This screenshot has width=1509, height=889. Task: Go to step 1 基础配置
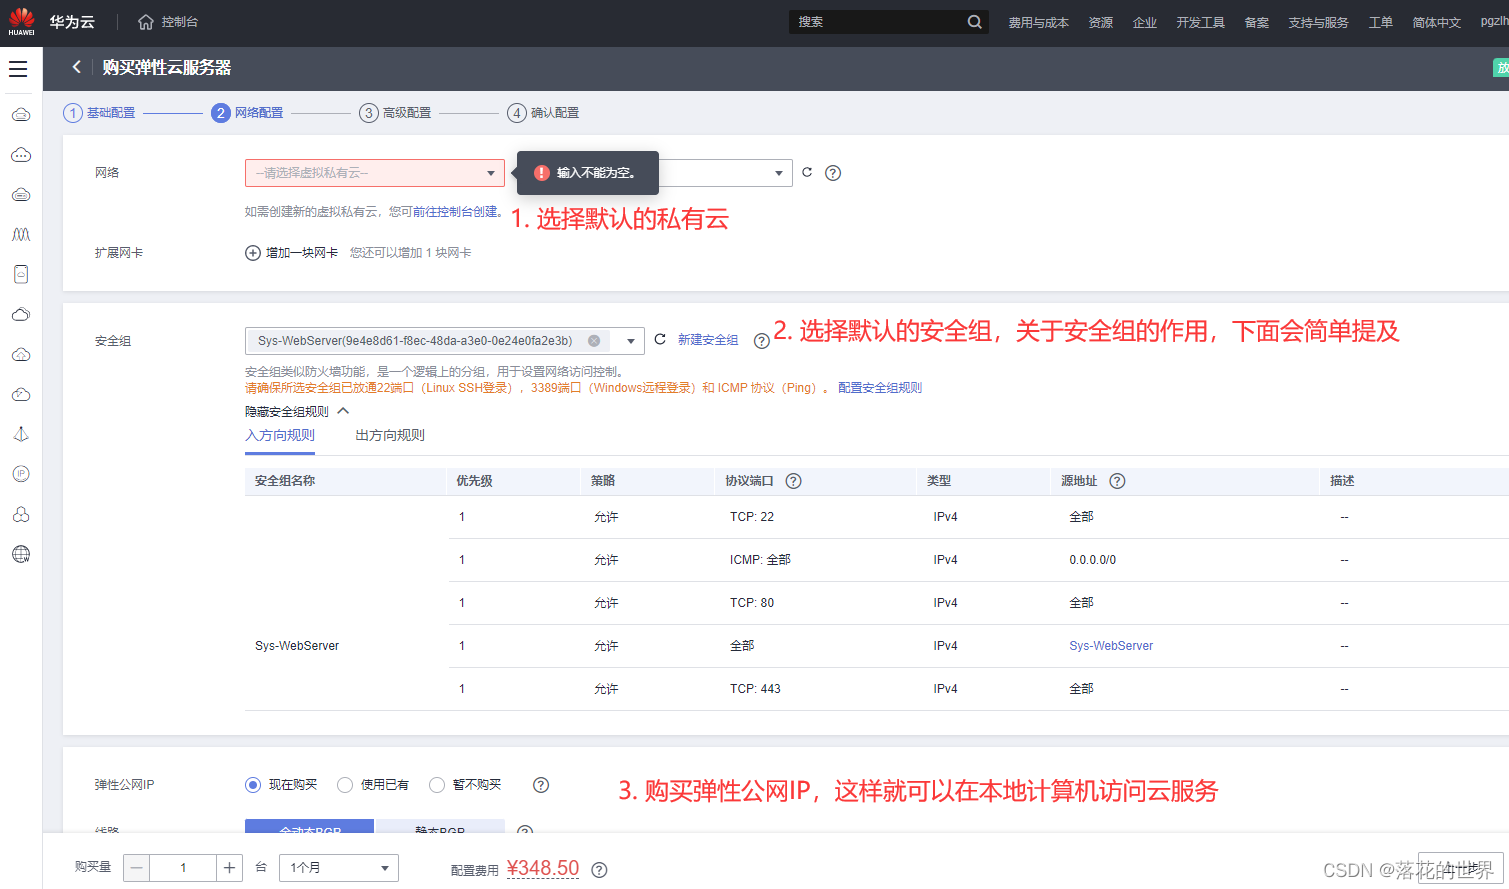click(x=99, y=113)
